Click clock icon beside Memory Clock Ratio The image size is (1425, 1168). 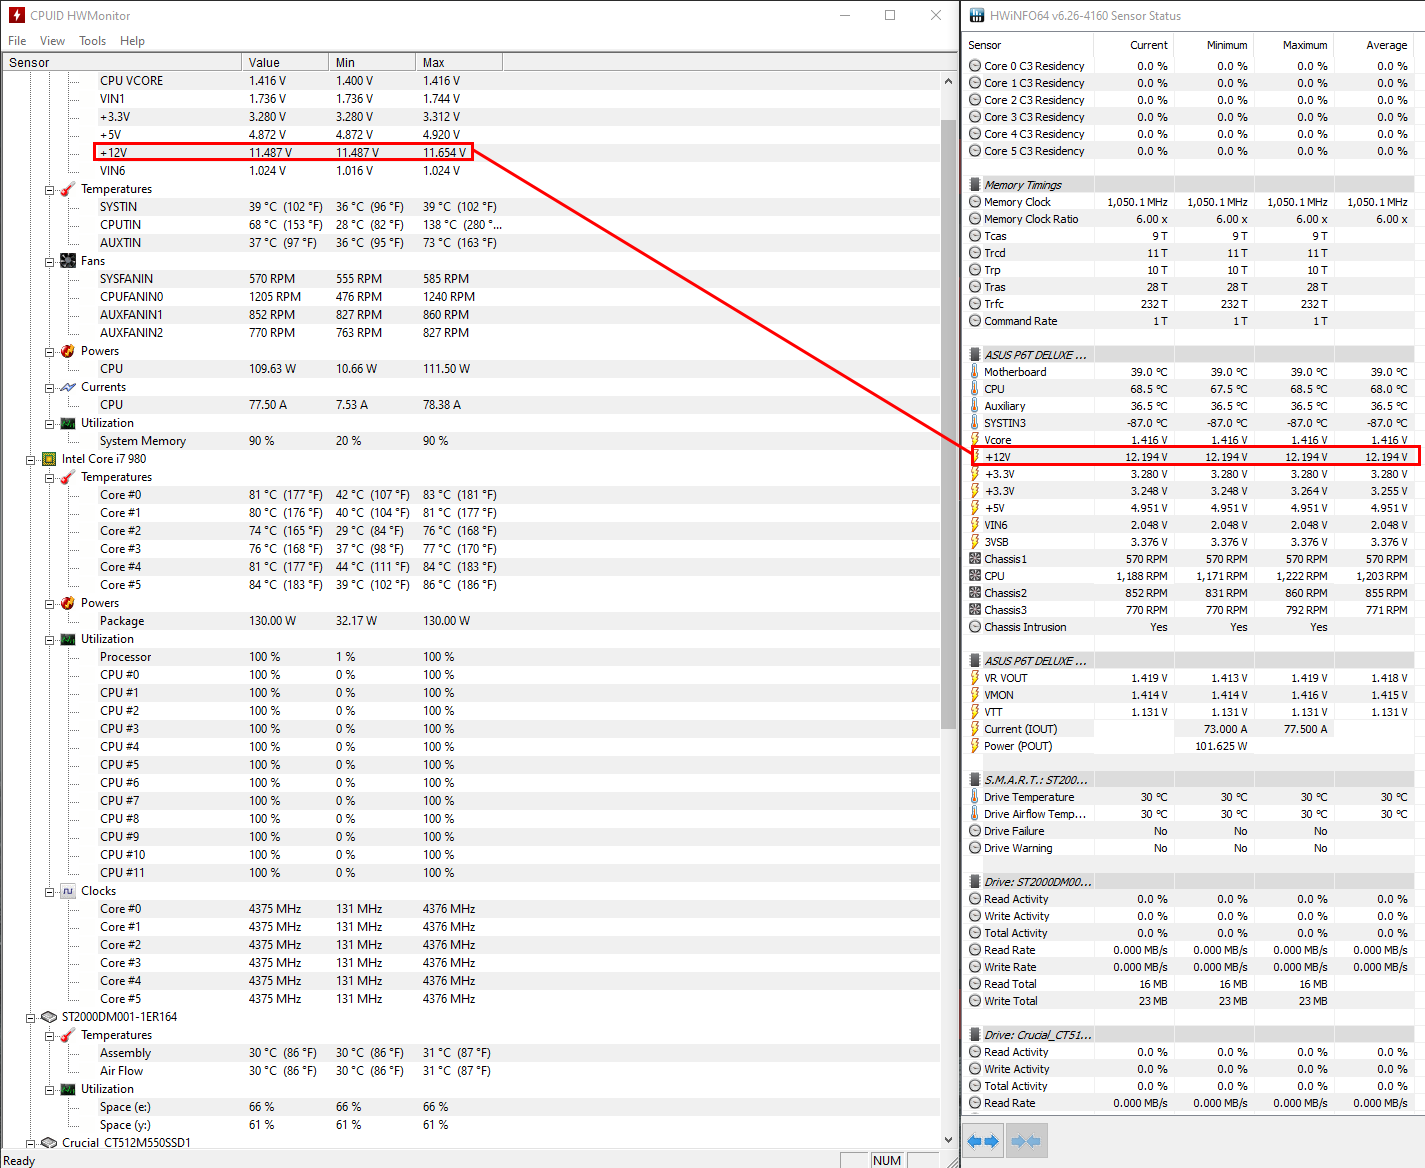975,219
